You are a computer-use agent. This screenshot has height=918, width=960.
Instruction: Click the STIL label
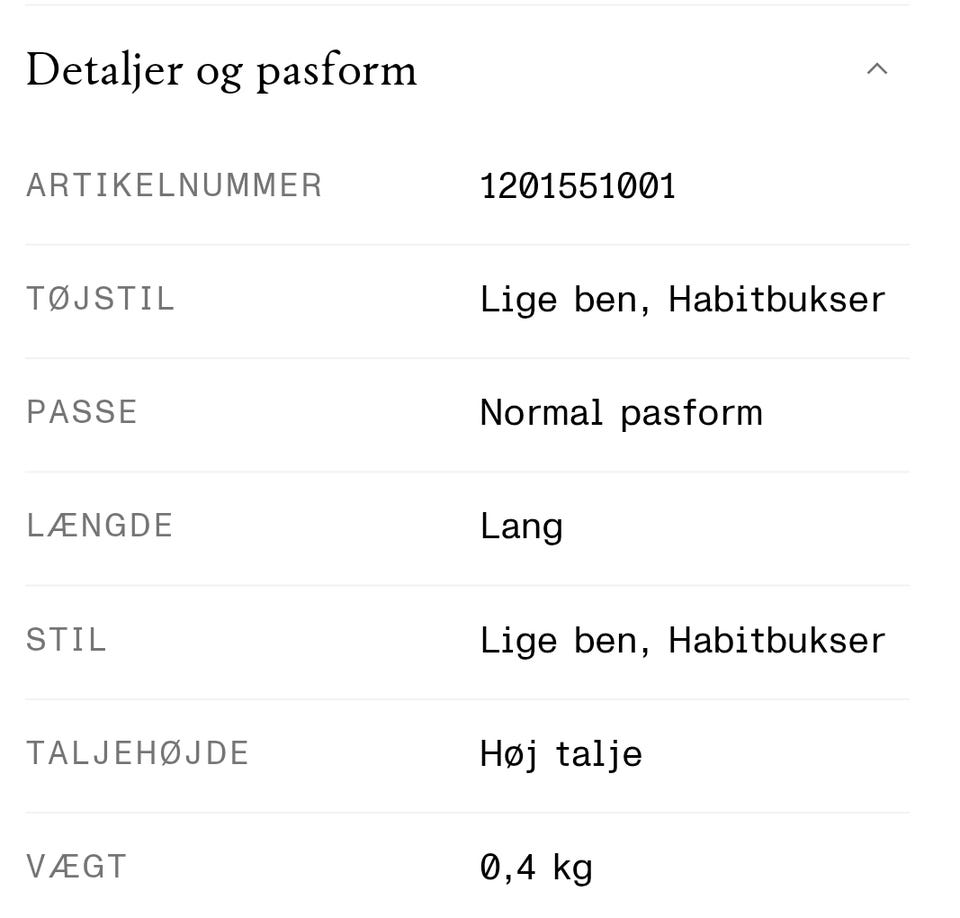(66, 640)
